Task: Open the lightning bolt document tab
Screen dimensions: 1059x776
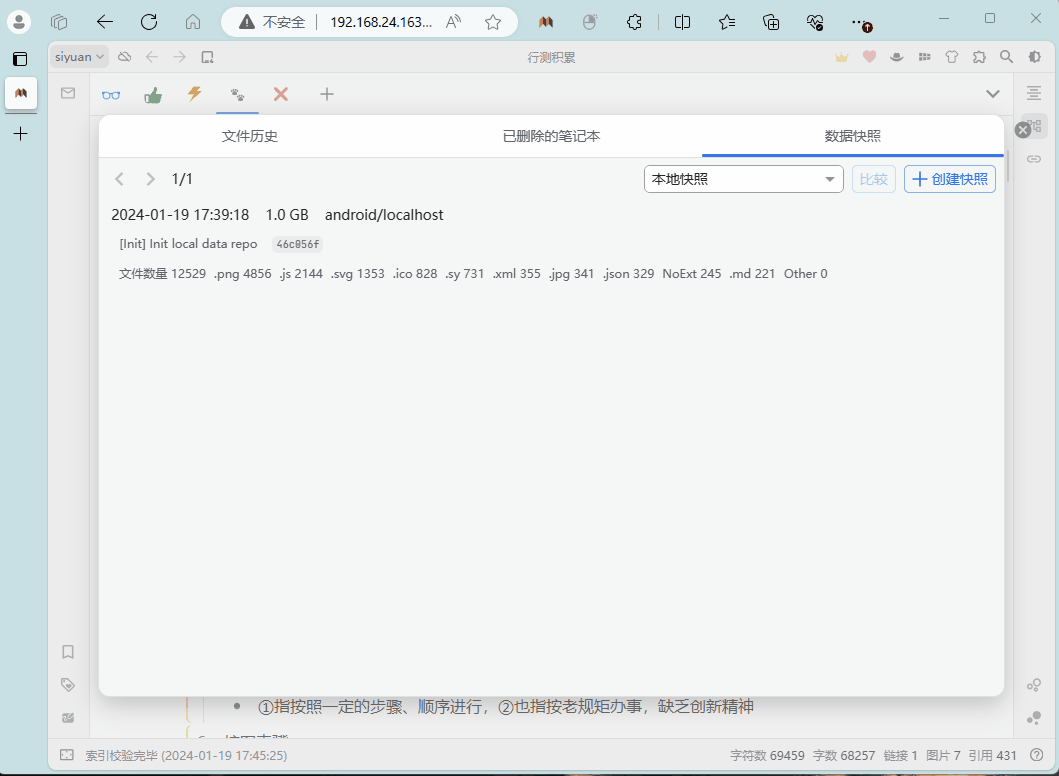Action: [x=194, y=93]
